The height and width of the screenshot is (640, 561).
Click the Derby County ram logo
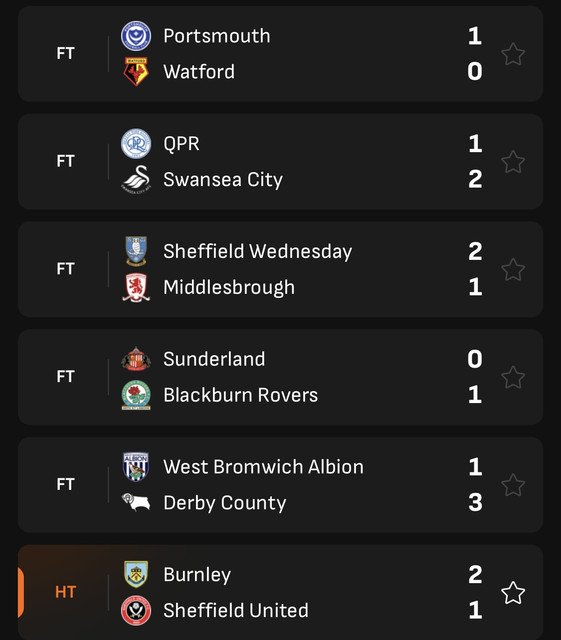pyautogui.click(x=136, y=502)
